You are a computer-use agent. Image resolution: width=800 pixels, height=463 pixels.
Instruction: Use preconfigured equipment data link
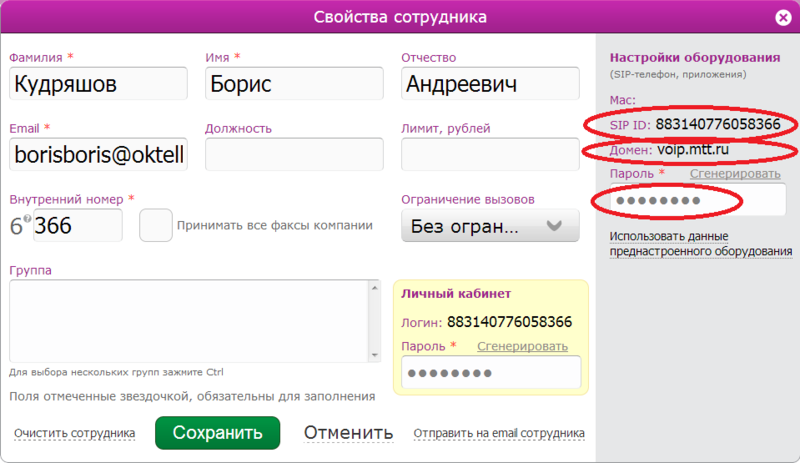tap(700, 244)
